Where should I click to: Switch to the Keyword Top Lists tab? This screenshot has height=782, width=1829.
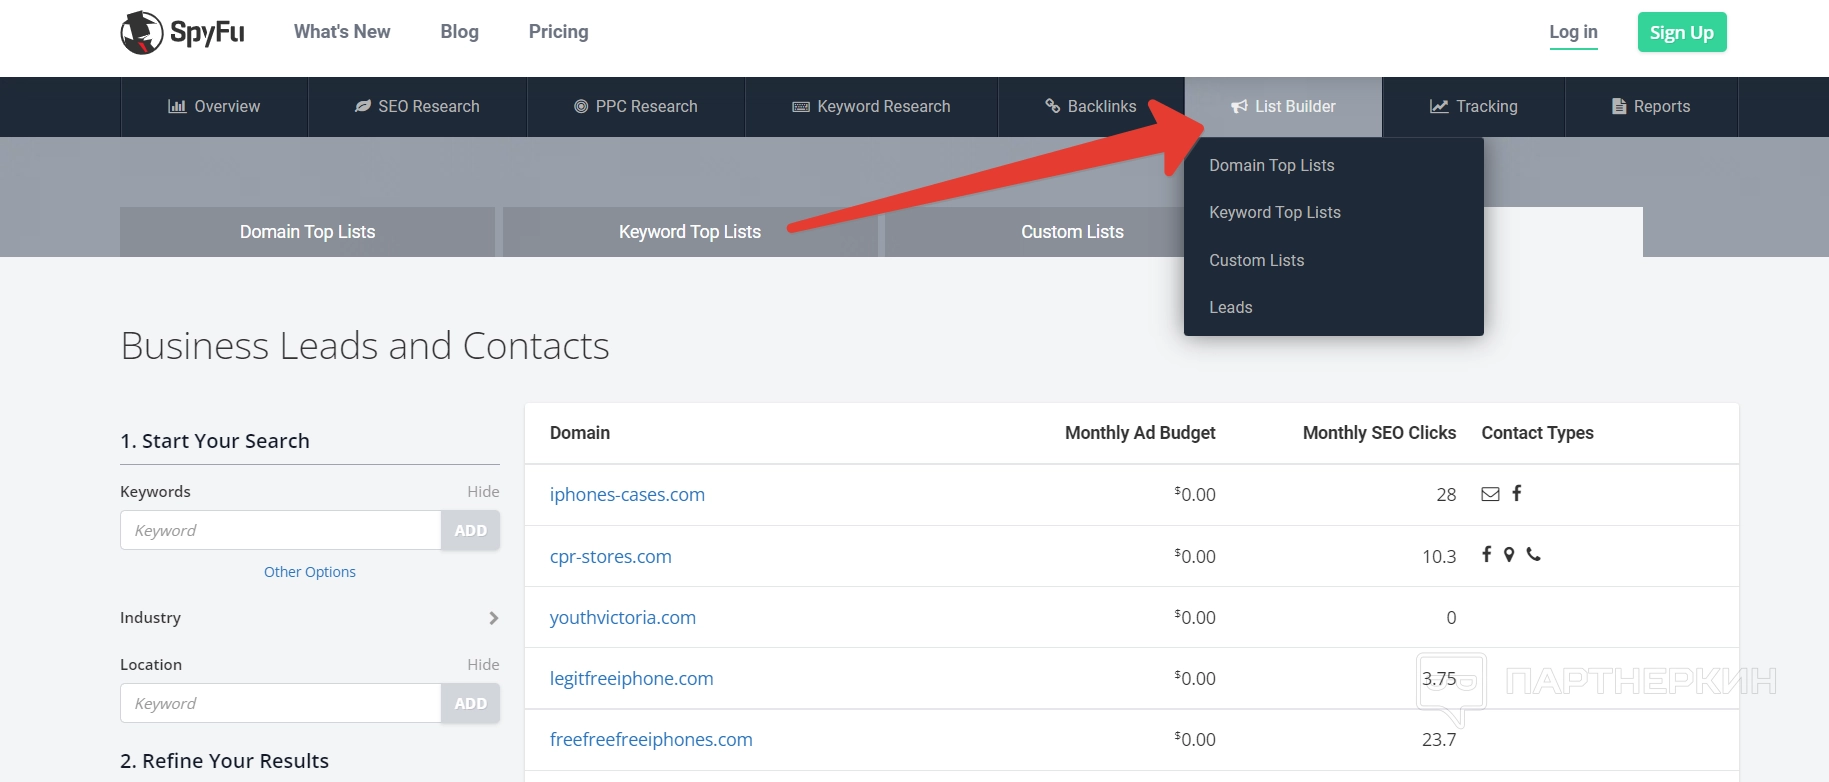pos(689,232)
